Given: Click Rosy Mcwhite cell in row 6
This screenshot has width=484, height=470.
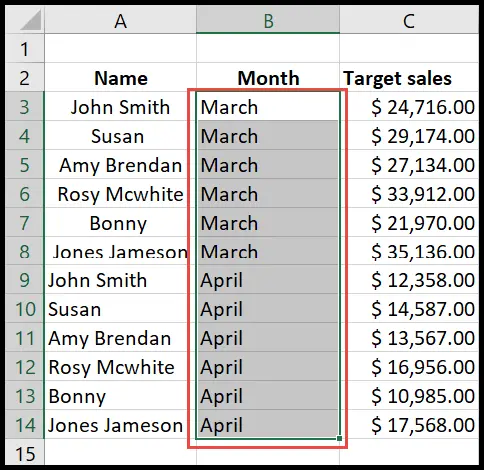Looking at the screenshot, I should (x=120, y=193).
